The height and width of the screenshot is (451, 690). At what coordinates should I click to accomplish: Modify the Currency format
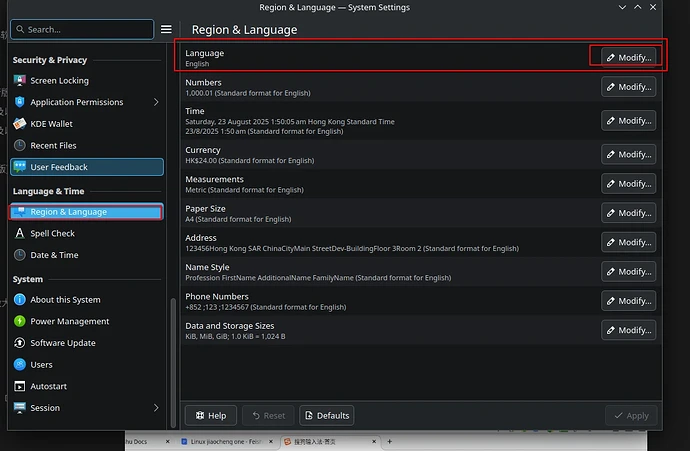point(628,154)
